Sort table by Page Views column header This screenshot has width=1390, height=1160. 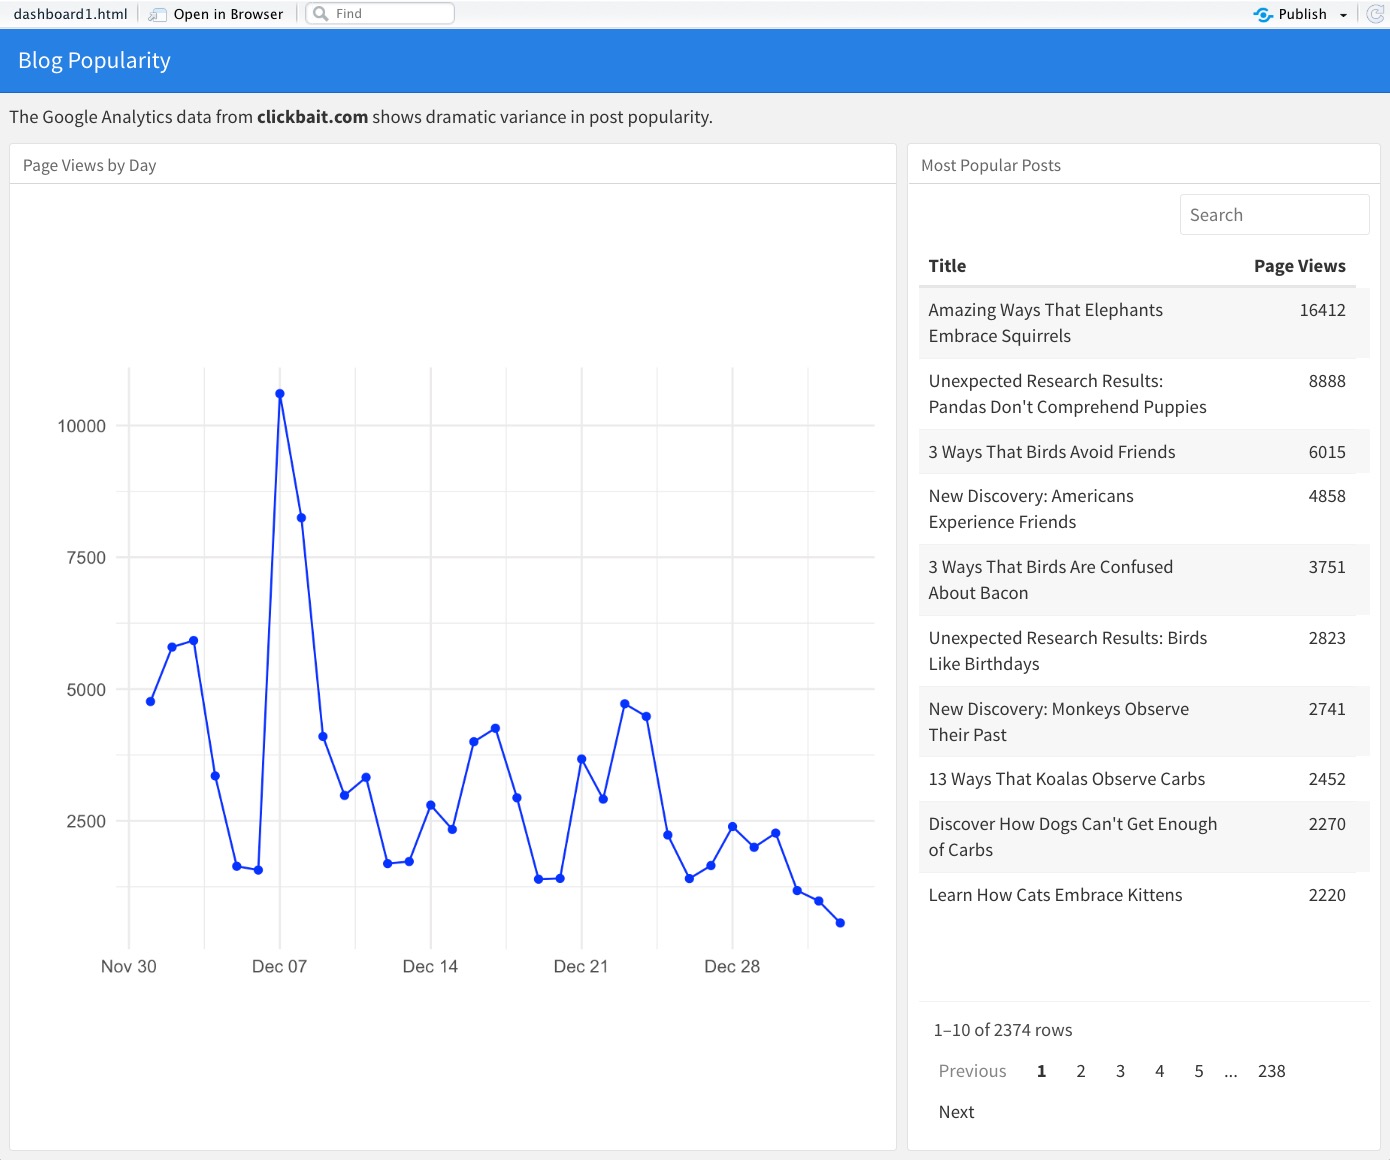click(x=1299, y=266)
